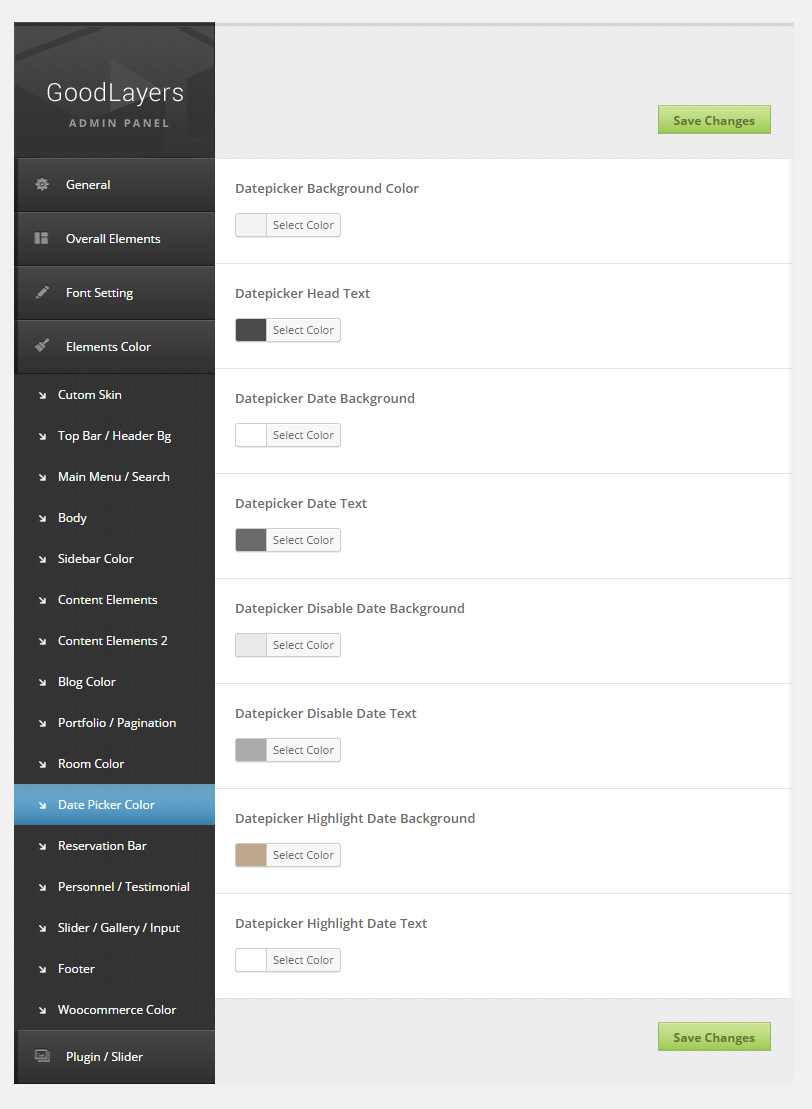Open Personnel / Testimonial colors

tap(115, 887)
